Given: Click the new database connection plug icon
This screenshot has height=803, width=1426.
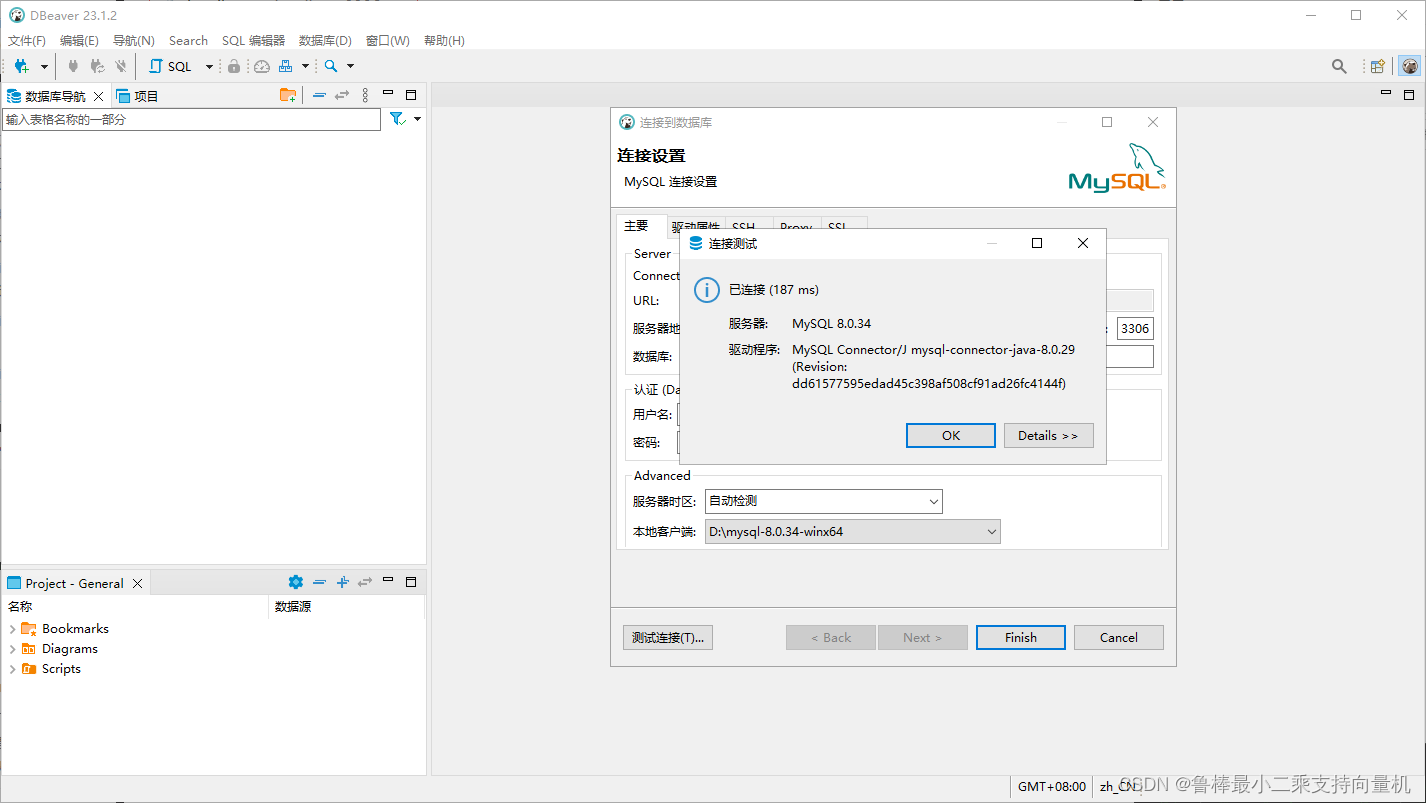Looking at the screenshot, I should [x=22, y=66].
